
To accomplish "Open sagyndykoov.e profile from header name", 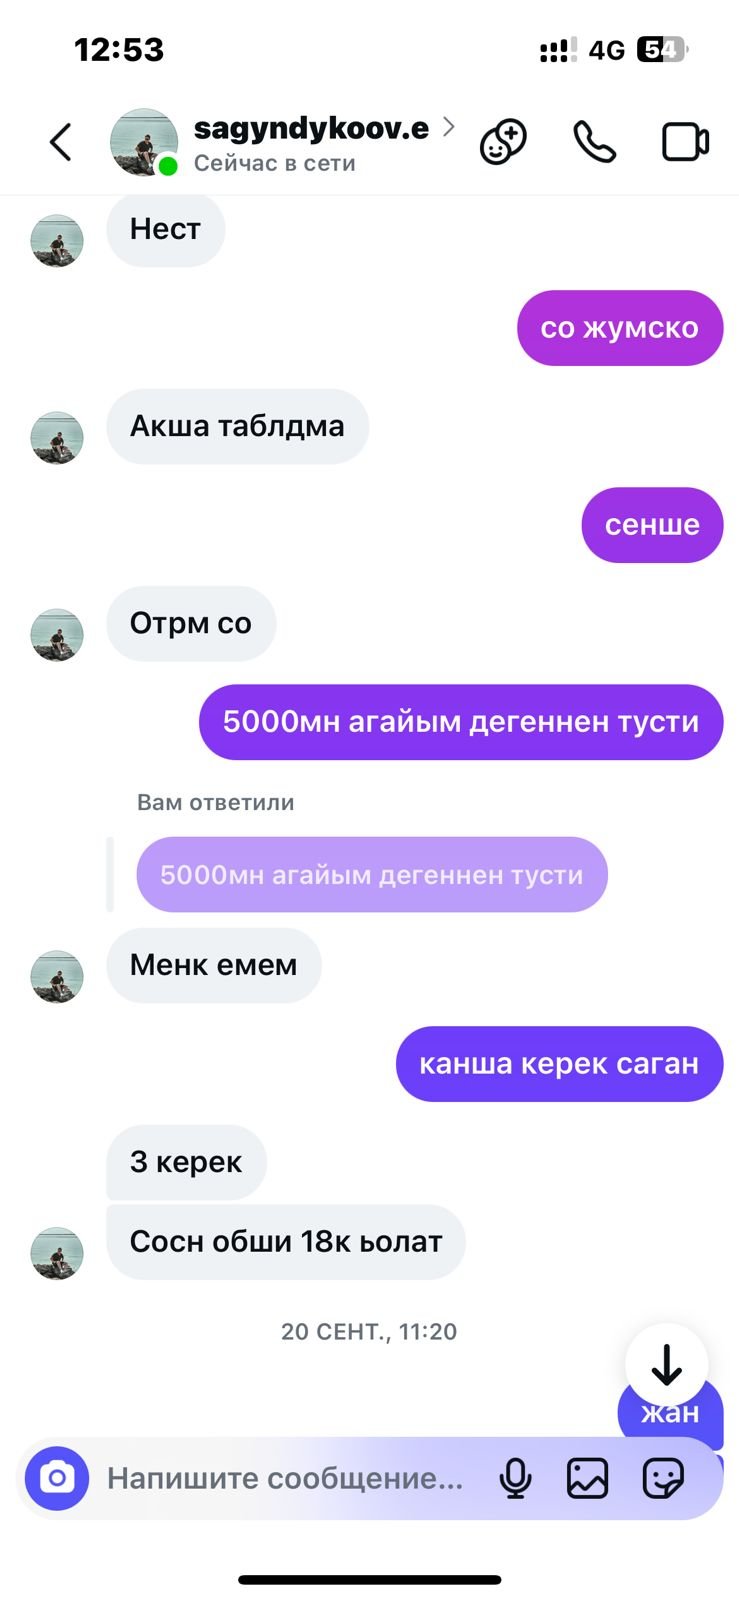I will point(311,128).
